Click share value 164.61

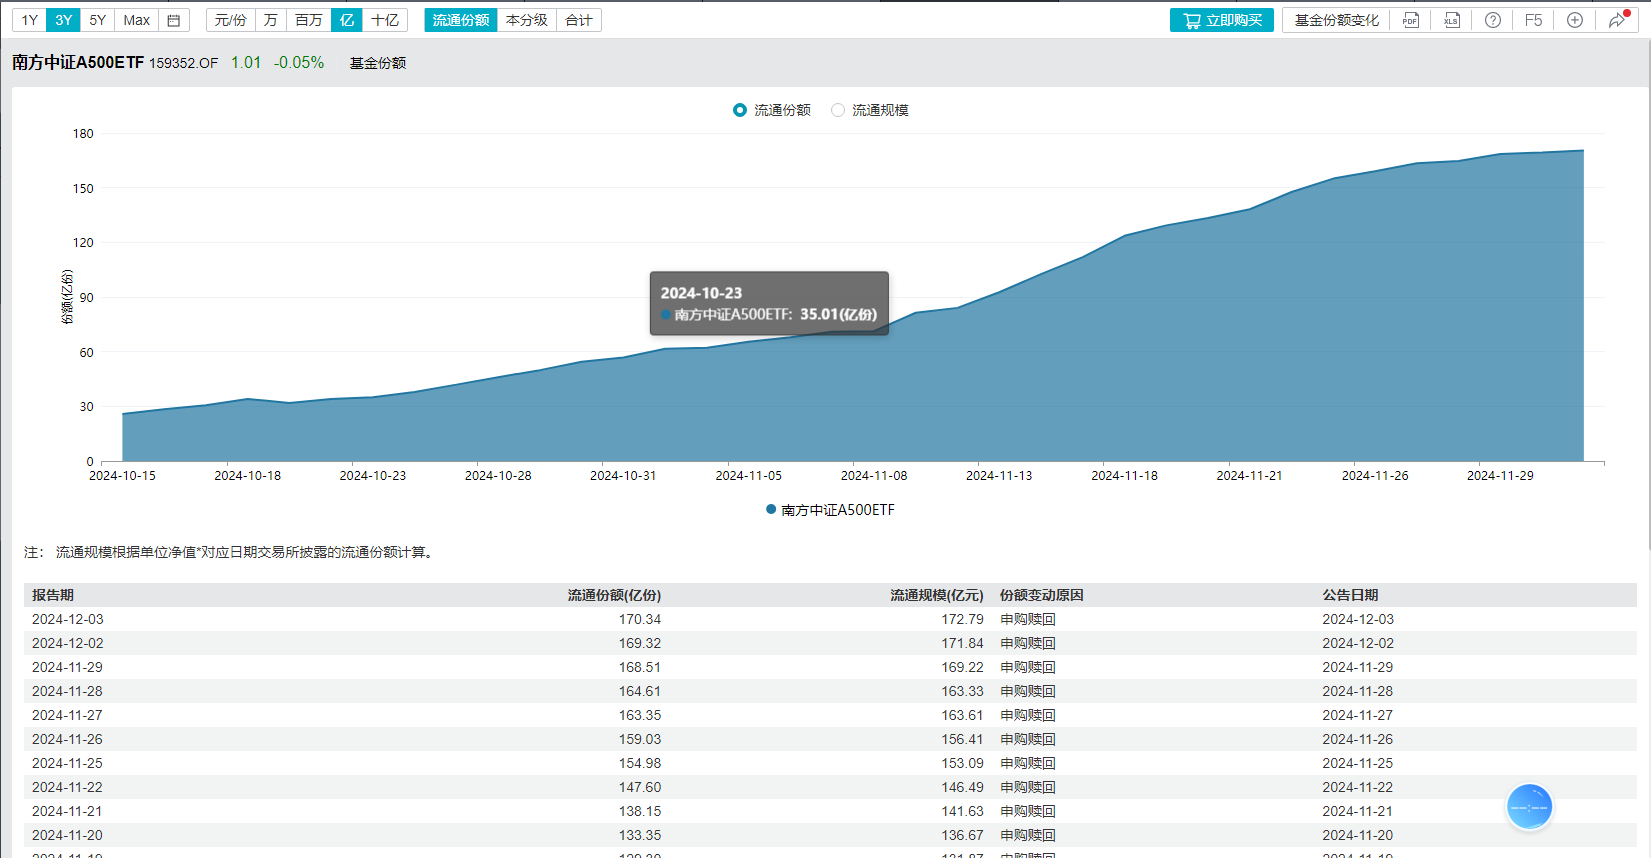[x=640, y=691]
